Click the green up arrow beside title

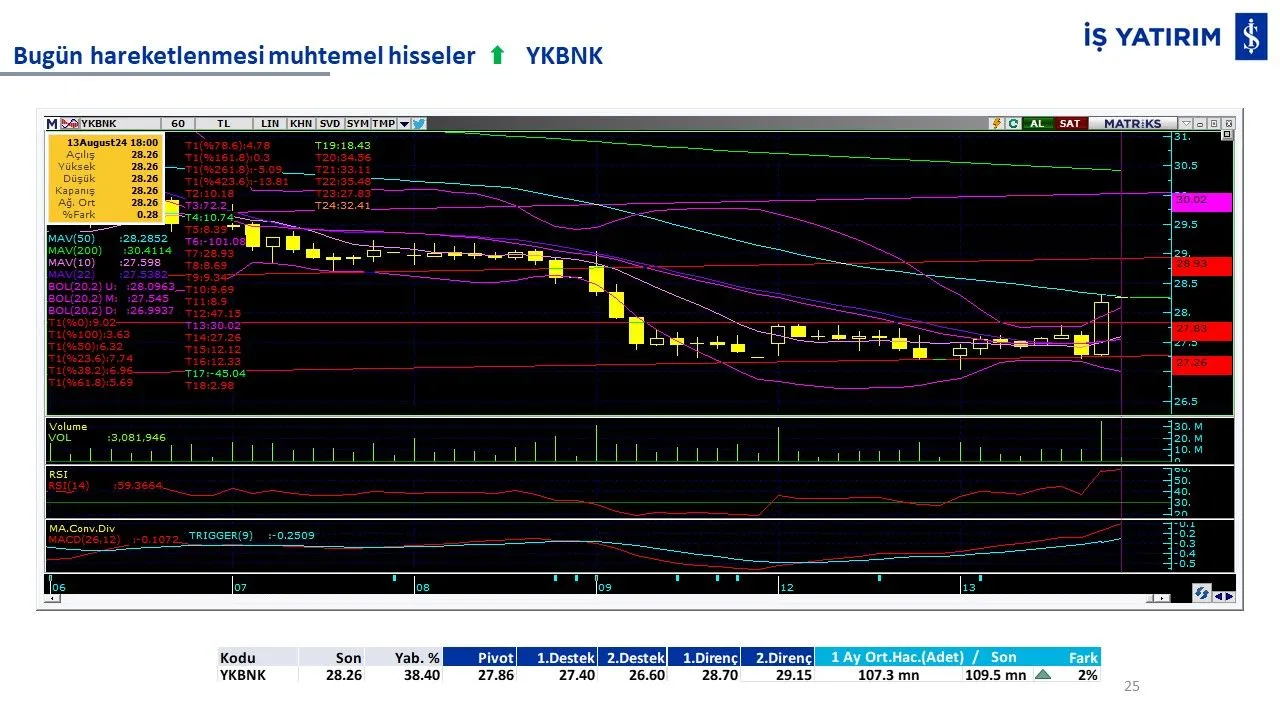pos(498,56)
